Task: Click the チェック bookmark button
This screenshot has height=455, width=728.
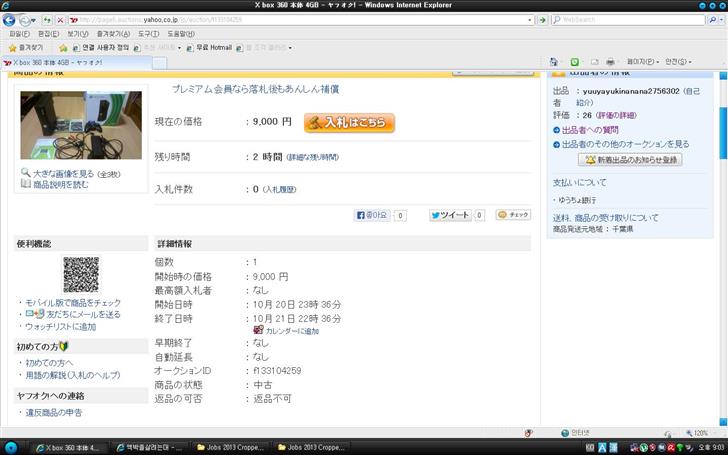Action: (x=513, y=215)
